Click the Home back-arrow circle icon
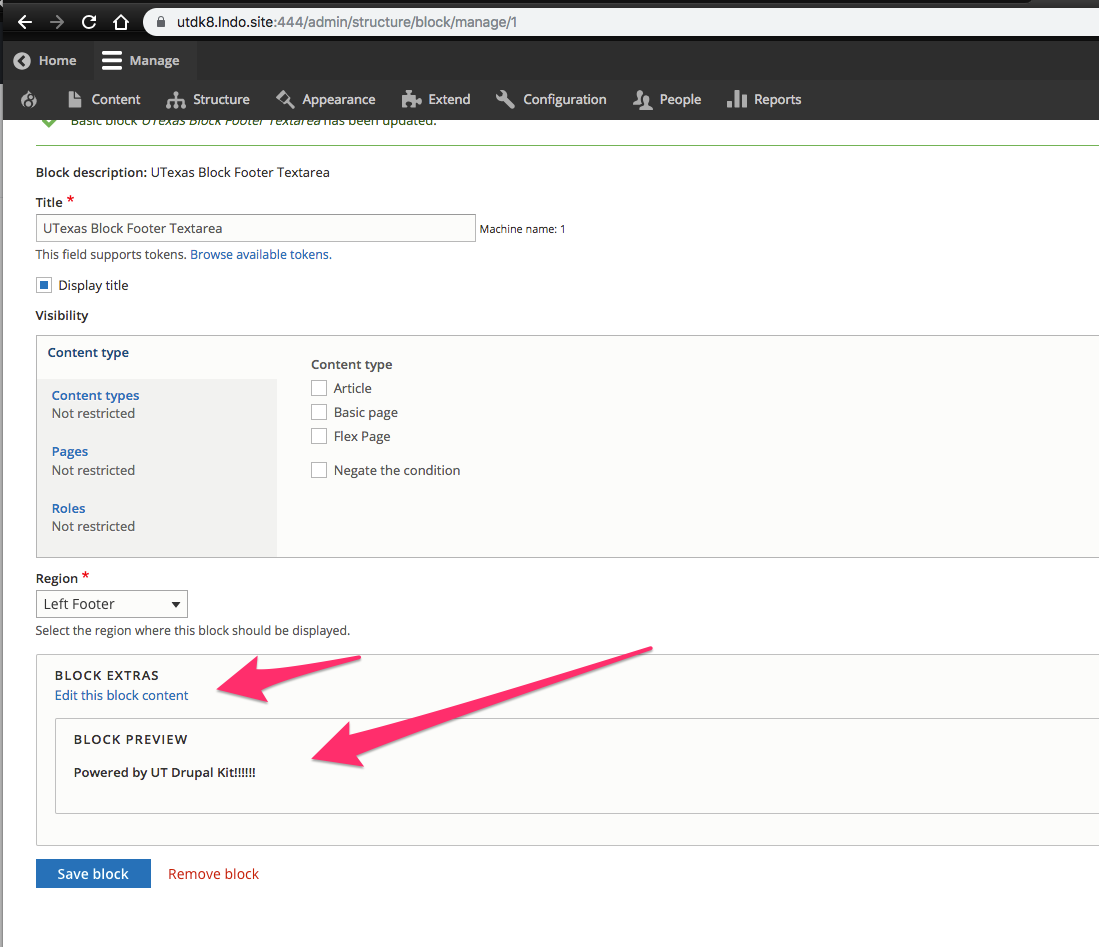 tap(22, 61)
